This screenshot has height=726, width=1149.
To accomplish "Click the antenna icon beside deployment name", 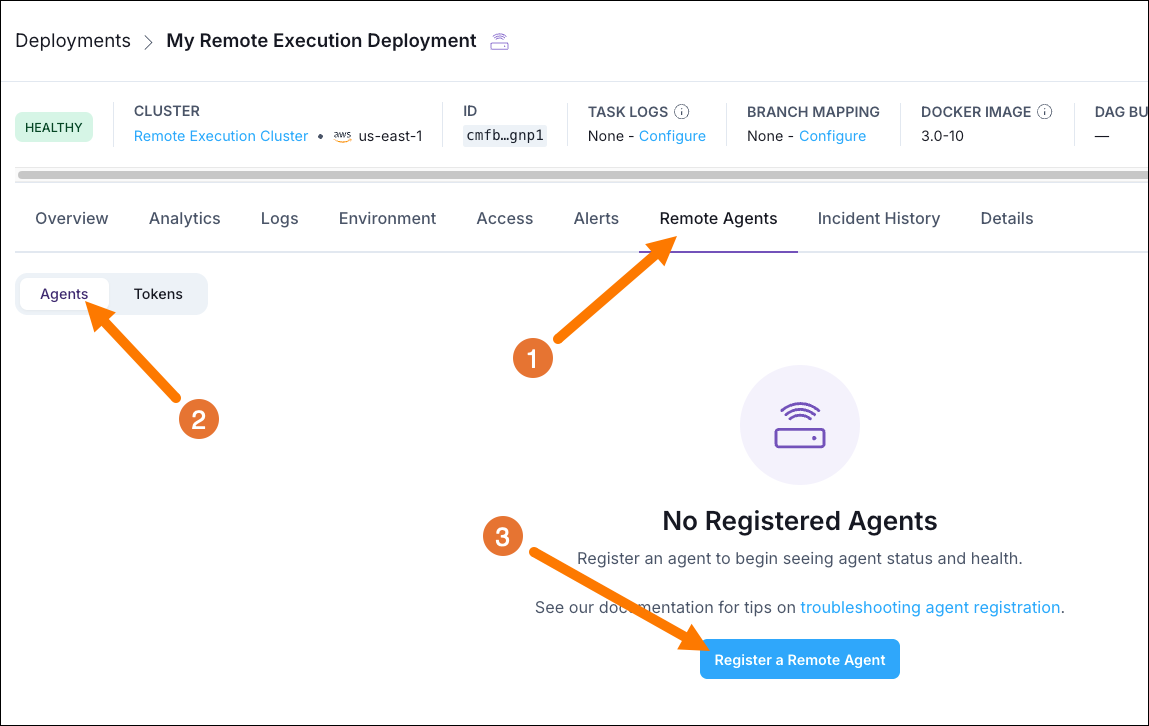I will (497, 41).
